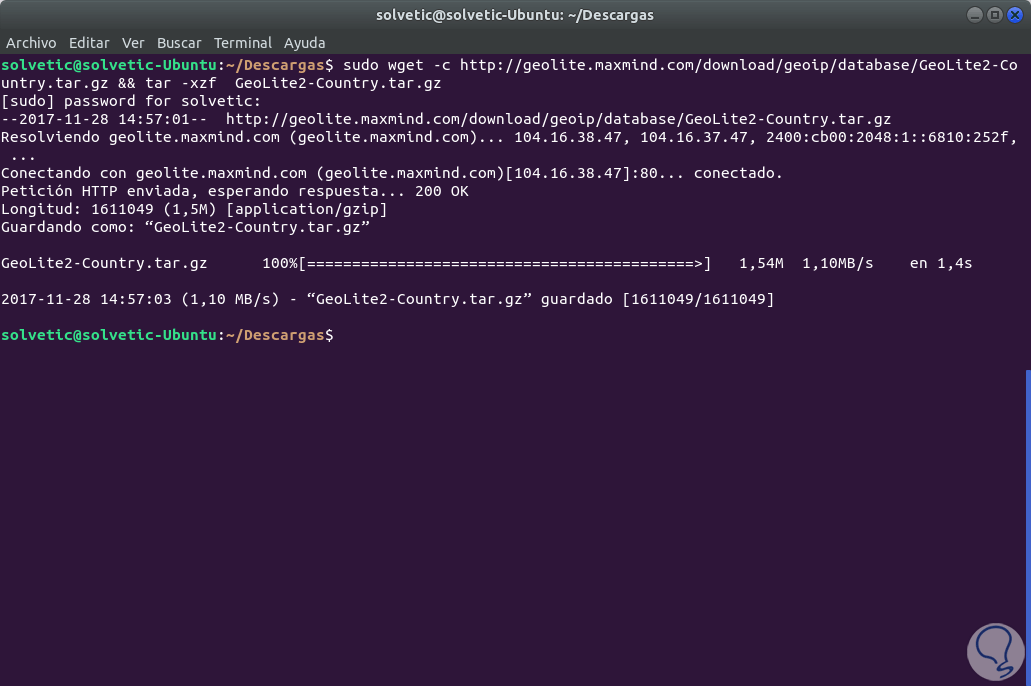The height and width of the screenshot is (686, 1031).
Task: Close the terminal window
Action: [x=1013, y=15]
